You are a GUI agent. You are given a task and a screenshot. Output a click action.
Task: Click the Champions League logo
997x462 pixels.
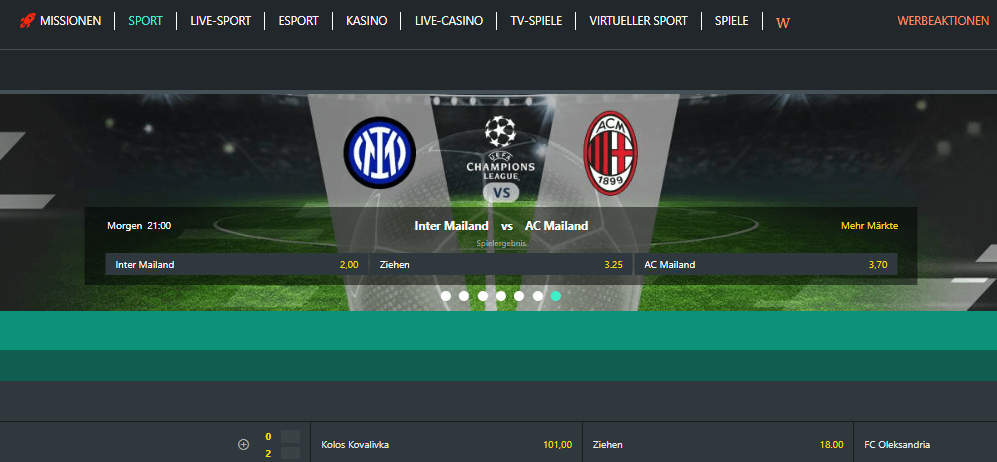500,148
